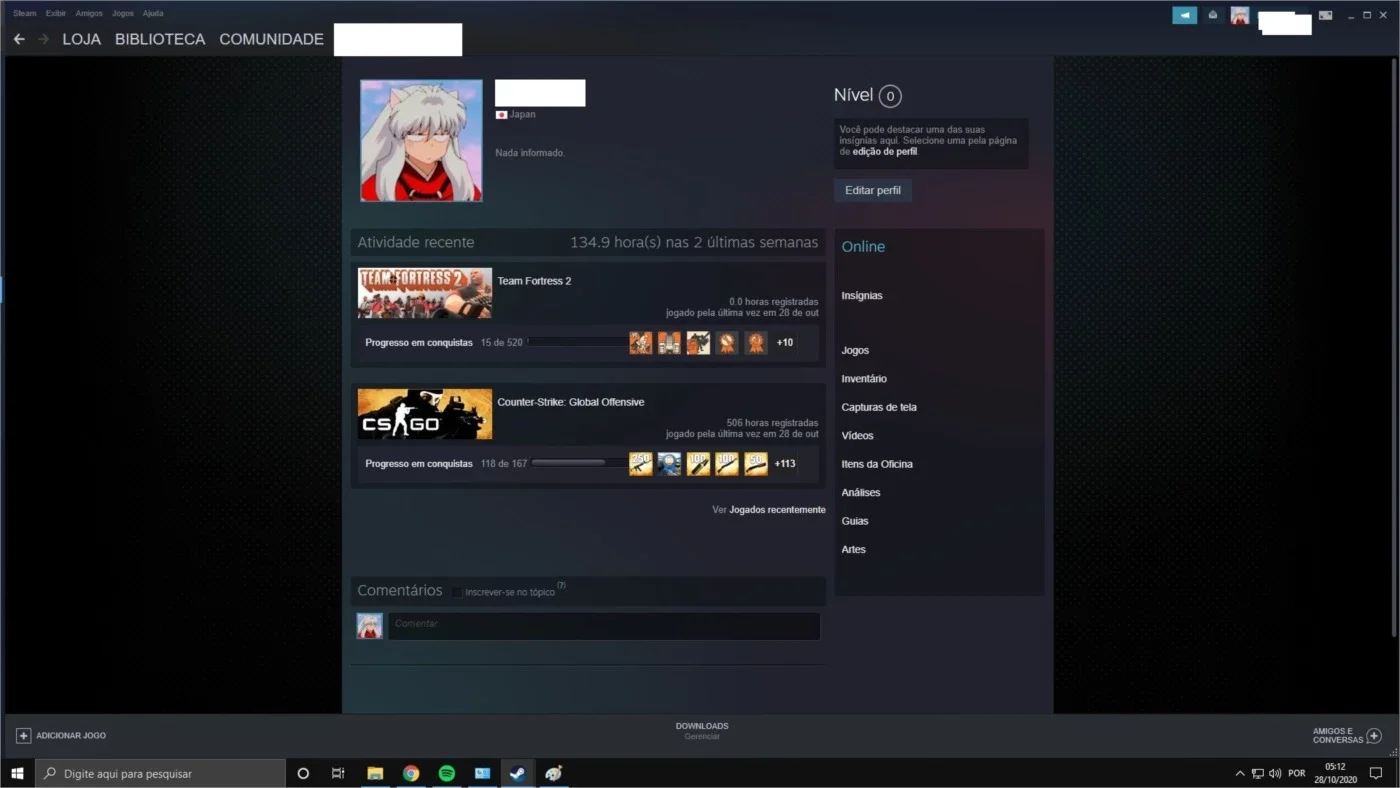Open Capturas de tela link
Screen dimensions: 1400x788
pos(879,407)
